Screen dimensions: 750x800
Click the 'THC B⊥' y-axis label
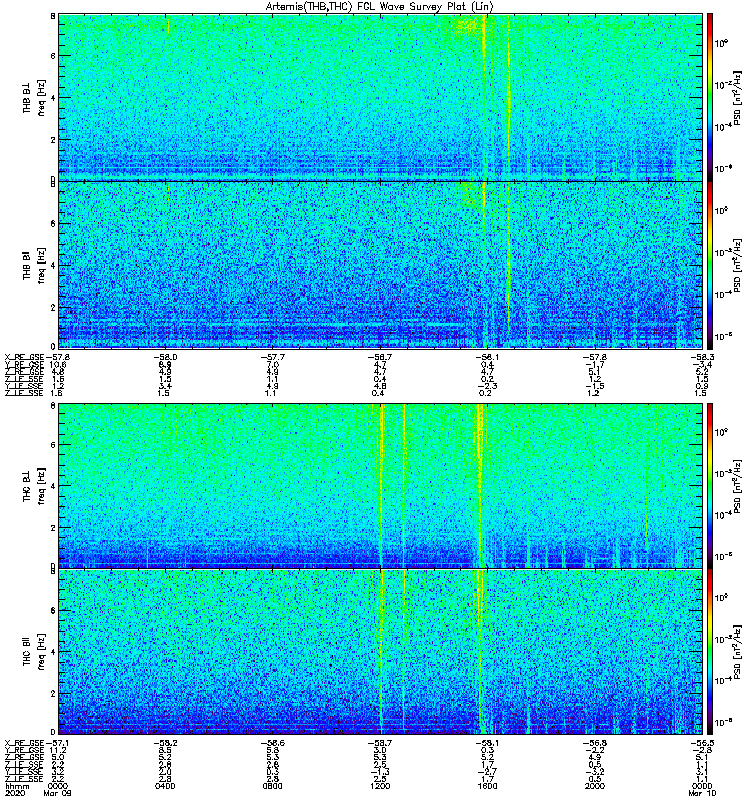[27, 486]
